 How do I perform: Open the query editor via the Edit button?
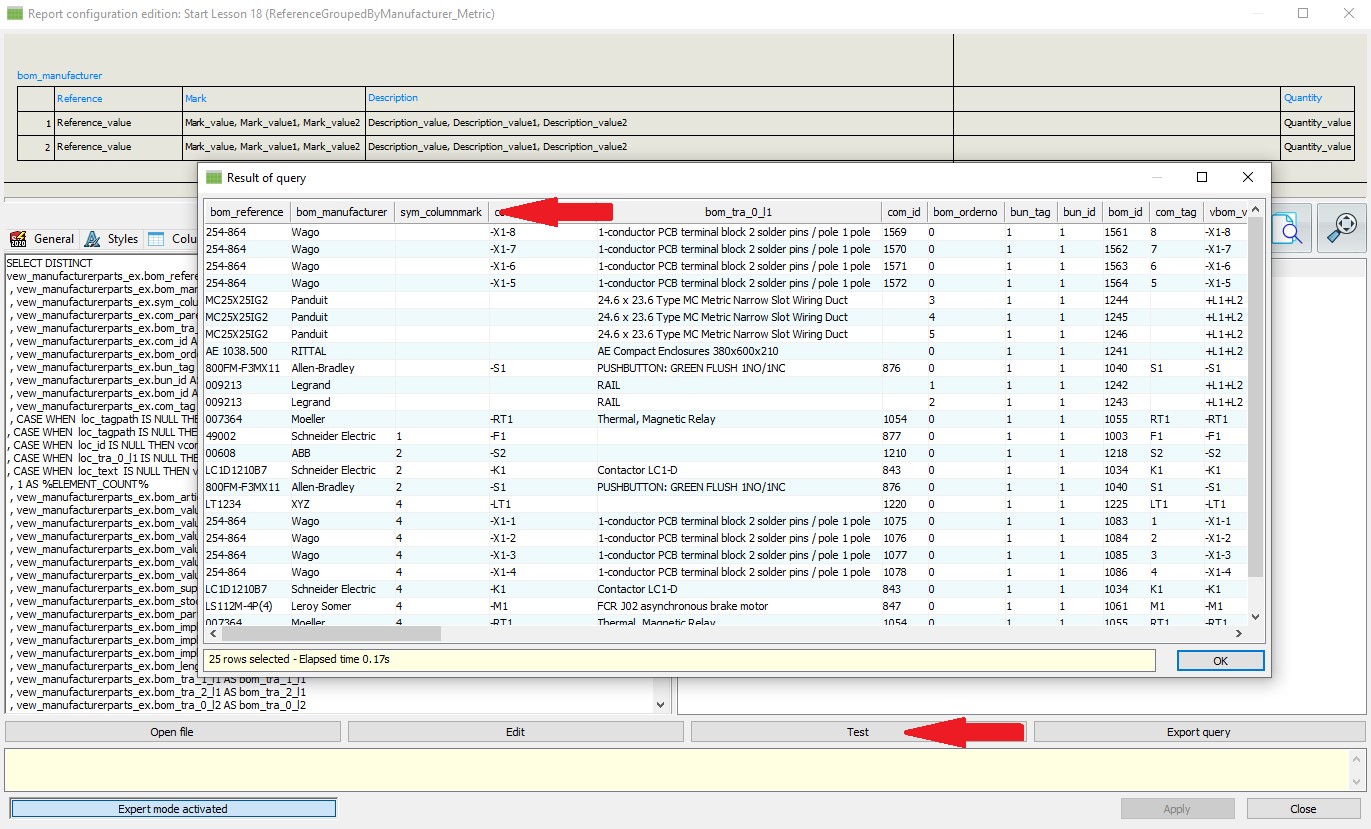515,731
